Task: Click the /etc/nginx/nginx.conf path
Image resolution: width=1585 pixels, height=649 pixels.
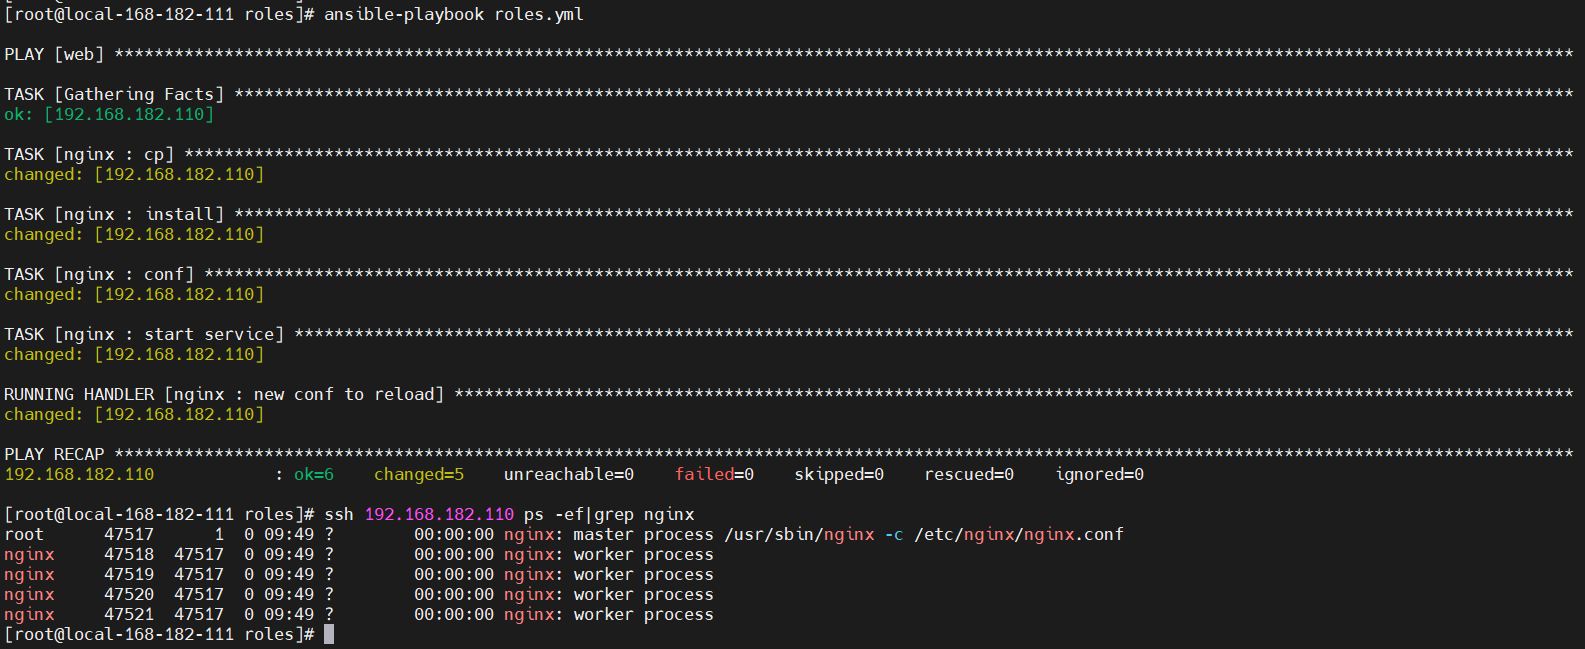Action: pos(1019,534)
